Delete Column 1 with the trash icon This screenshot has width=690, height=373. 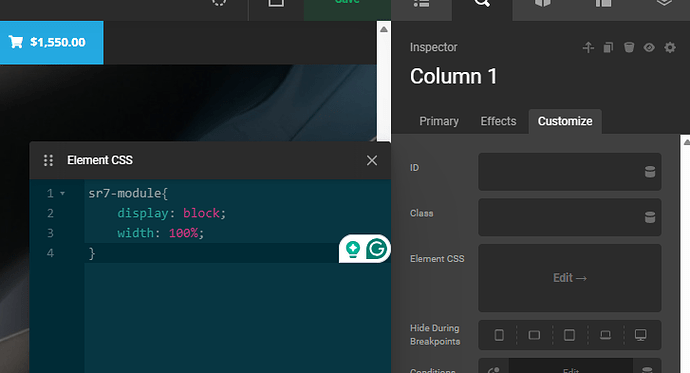(629, 48)
